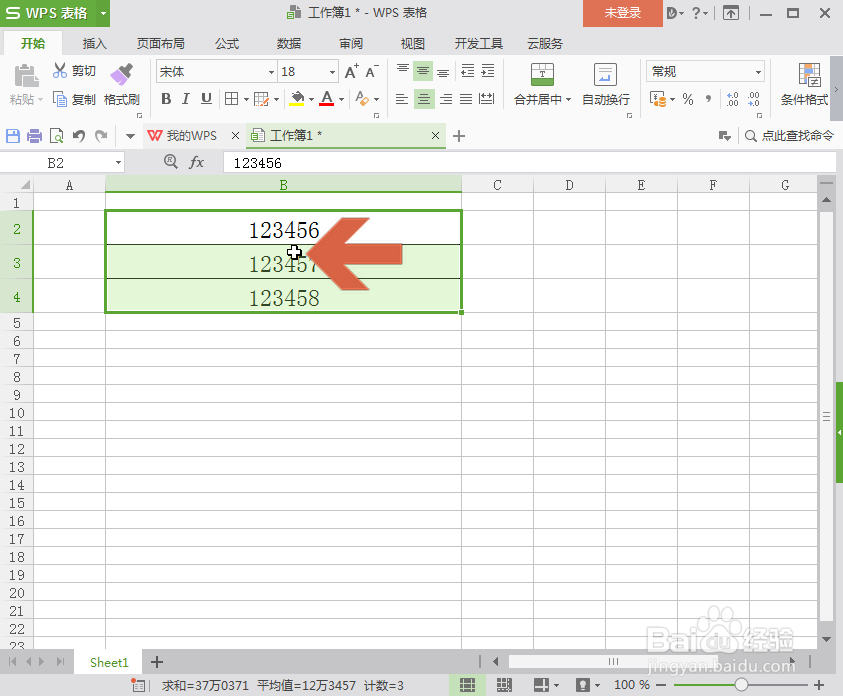Decrease decimal places icon
The image size is (843, 696).
point(753,99)
